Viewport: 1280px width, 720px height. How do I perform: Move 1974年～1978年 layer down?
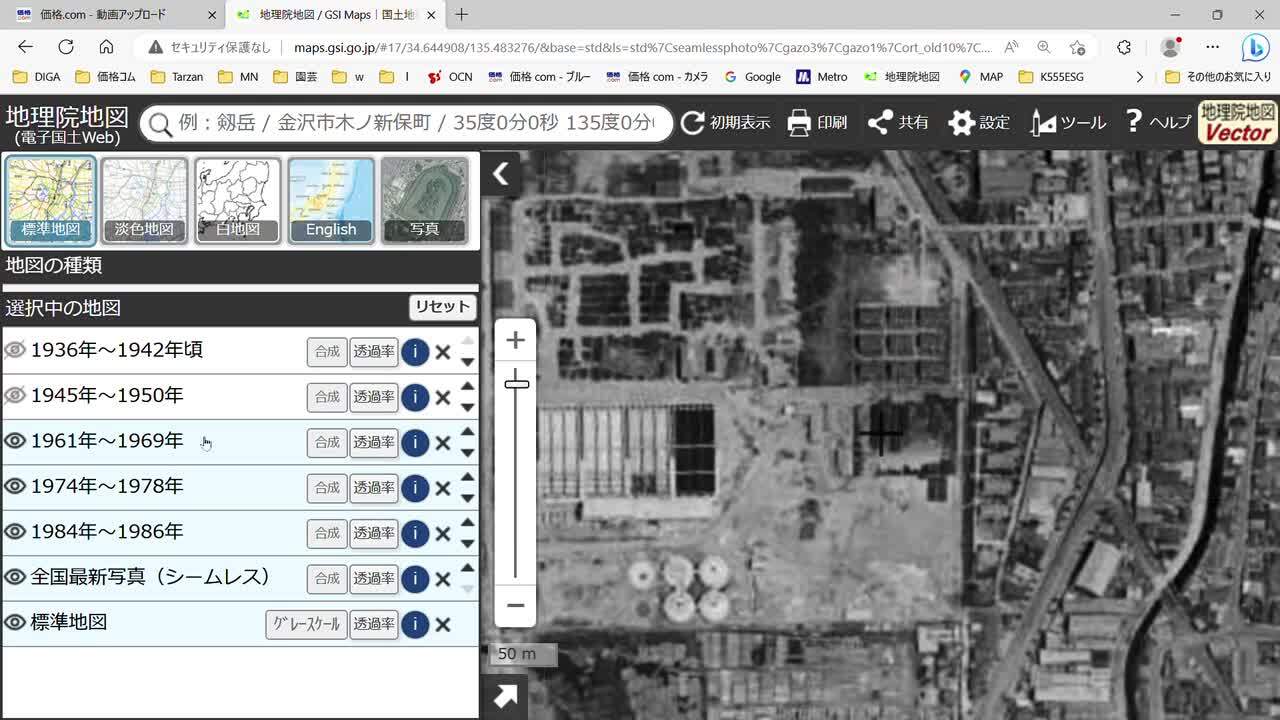467,498
